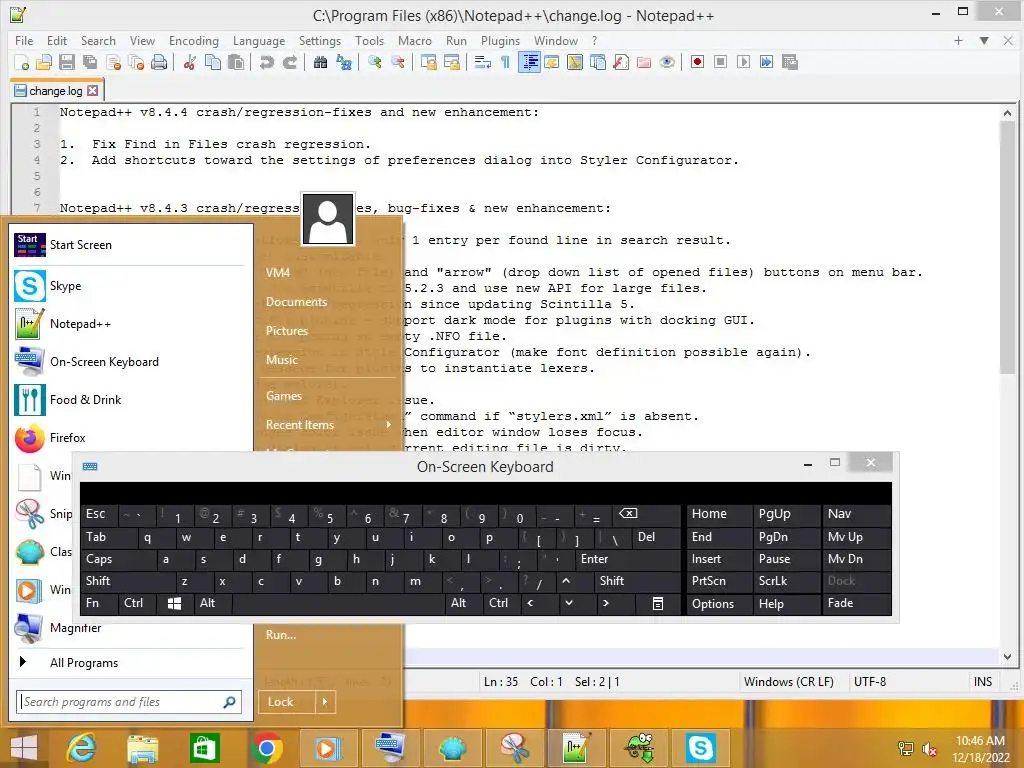
Task: Click the plus button on menu bar
Action: pyautogui.click(x=958, y=40)
